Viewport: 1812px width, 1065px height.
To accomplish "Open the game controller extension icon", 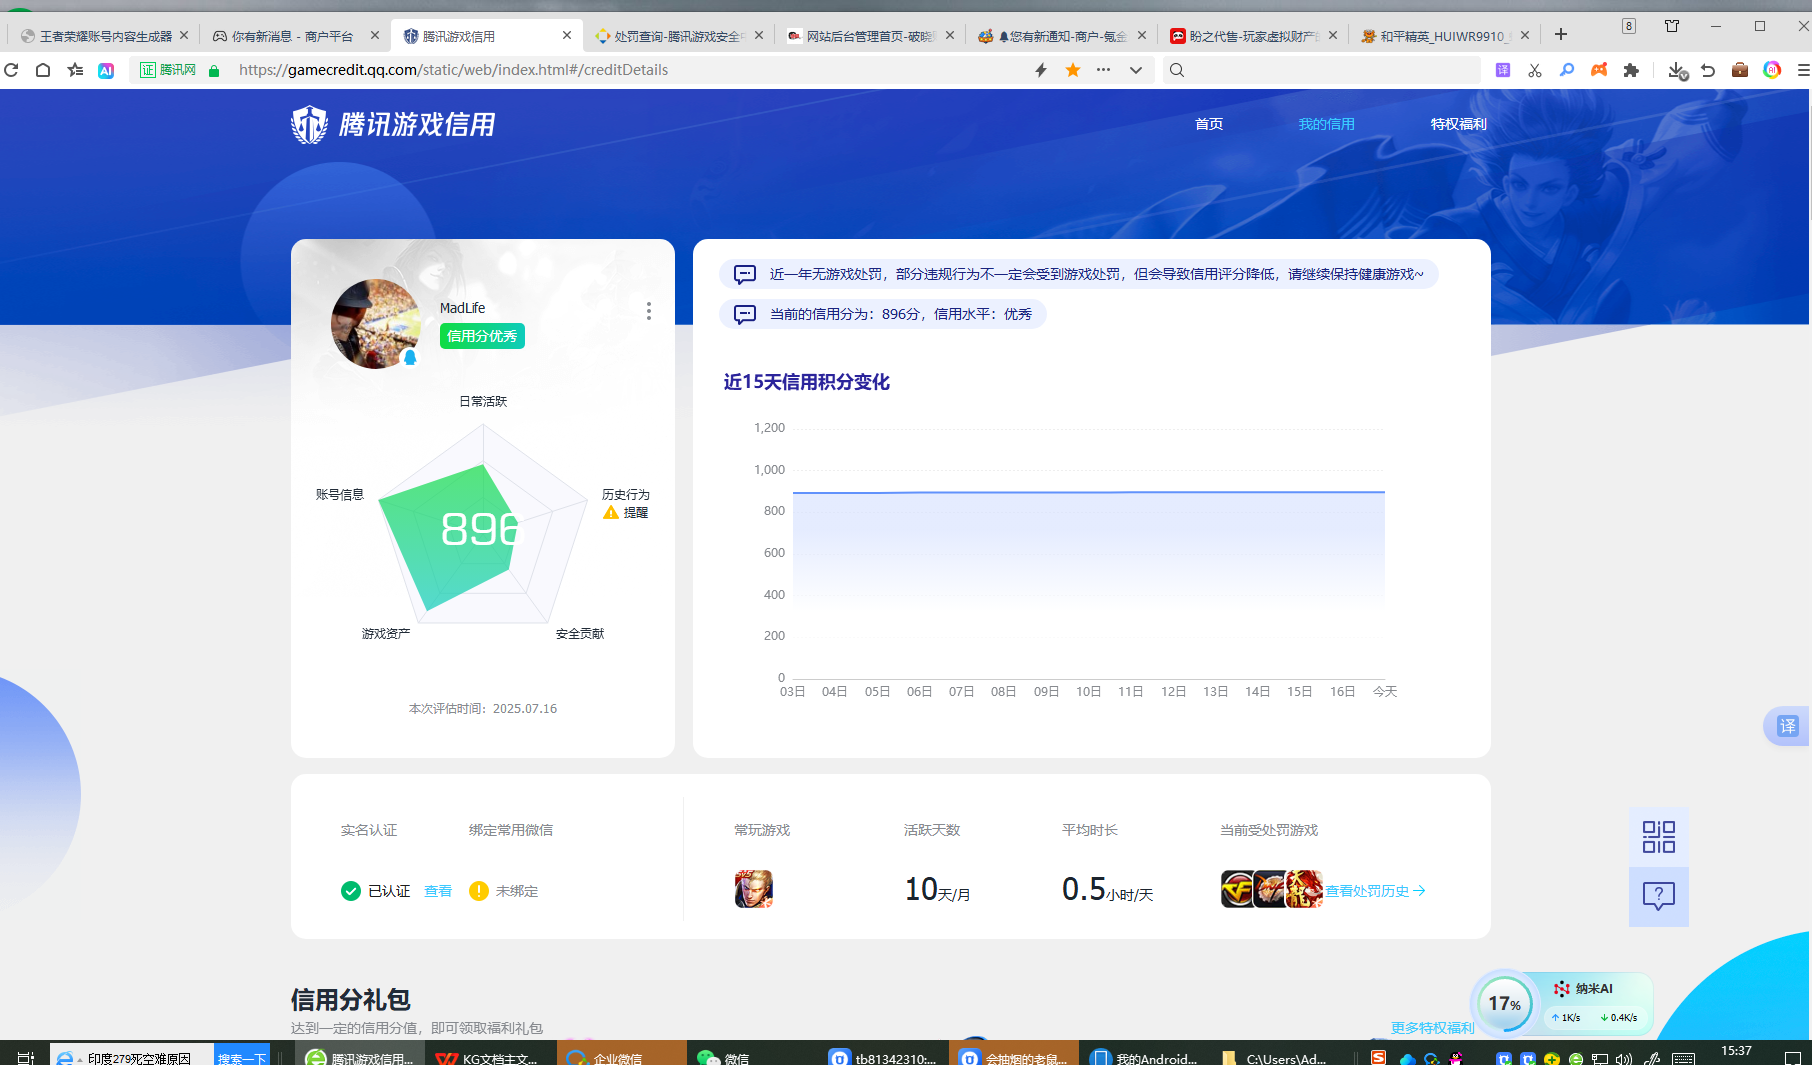I will 1599,70.
